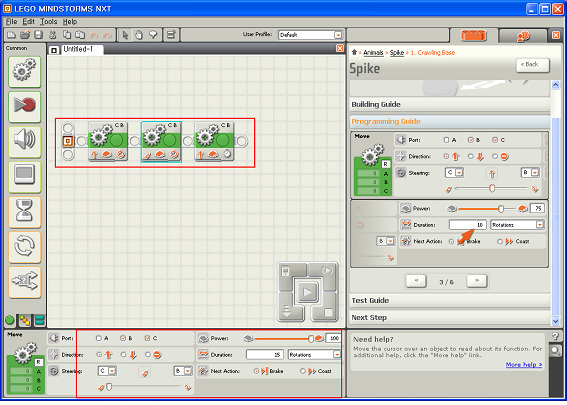Open left motor steering dropdown showing C
Screen dimensions: 567x405
pos(112,371)
